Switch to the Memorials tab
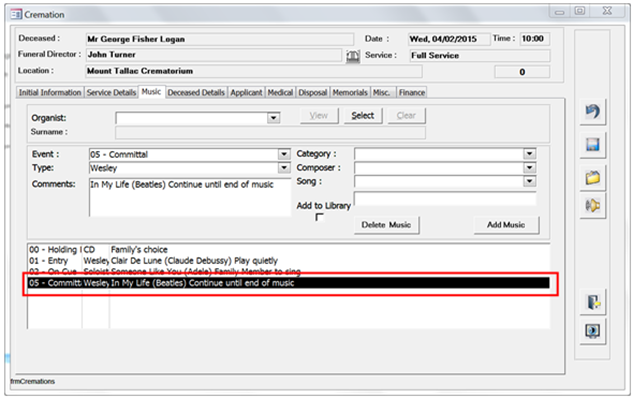The width and height of the screenshot is (633, 398). (350, 92)
